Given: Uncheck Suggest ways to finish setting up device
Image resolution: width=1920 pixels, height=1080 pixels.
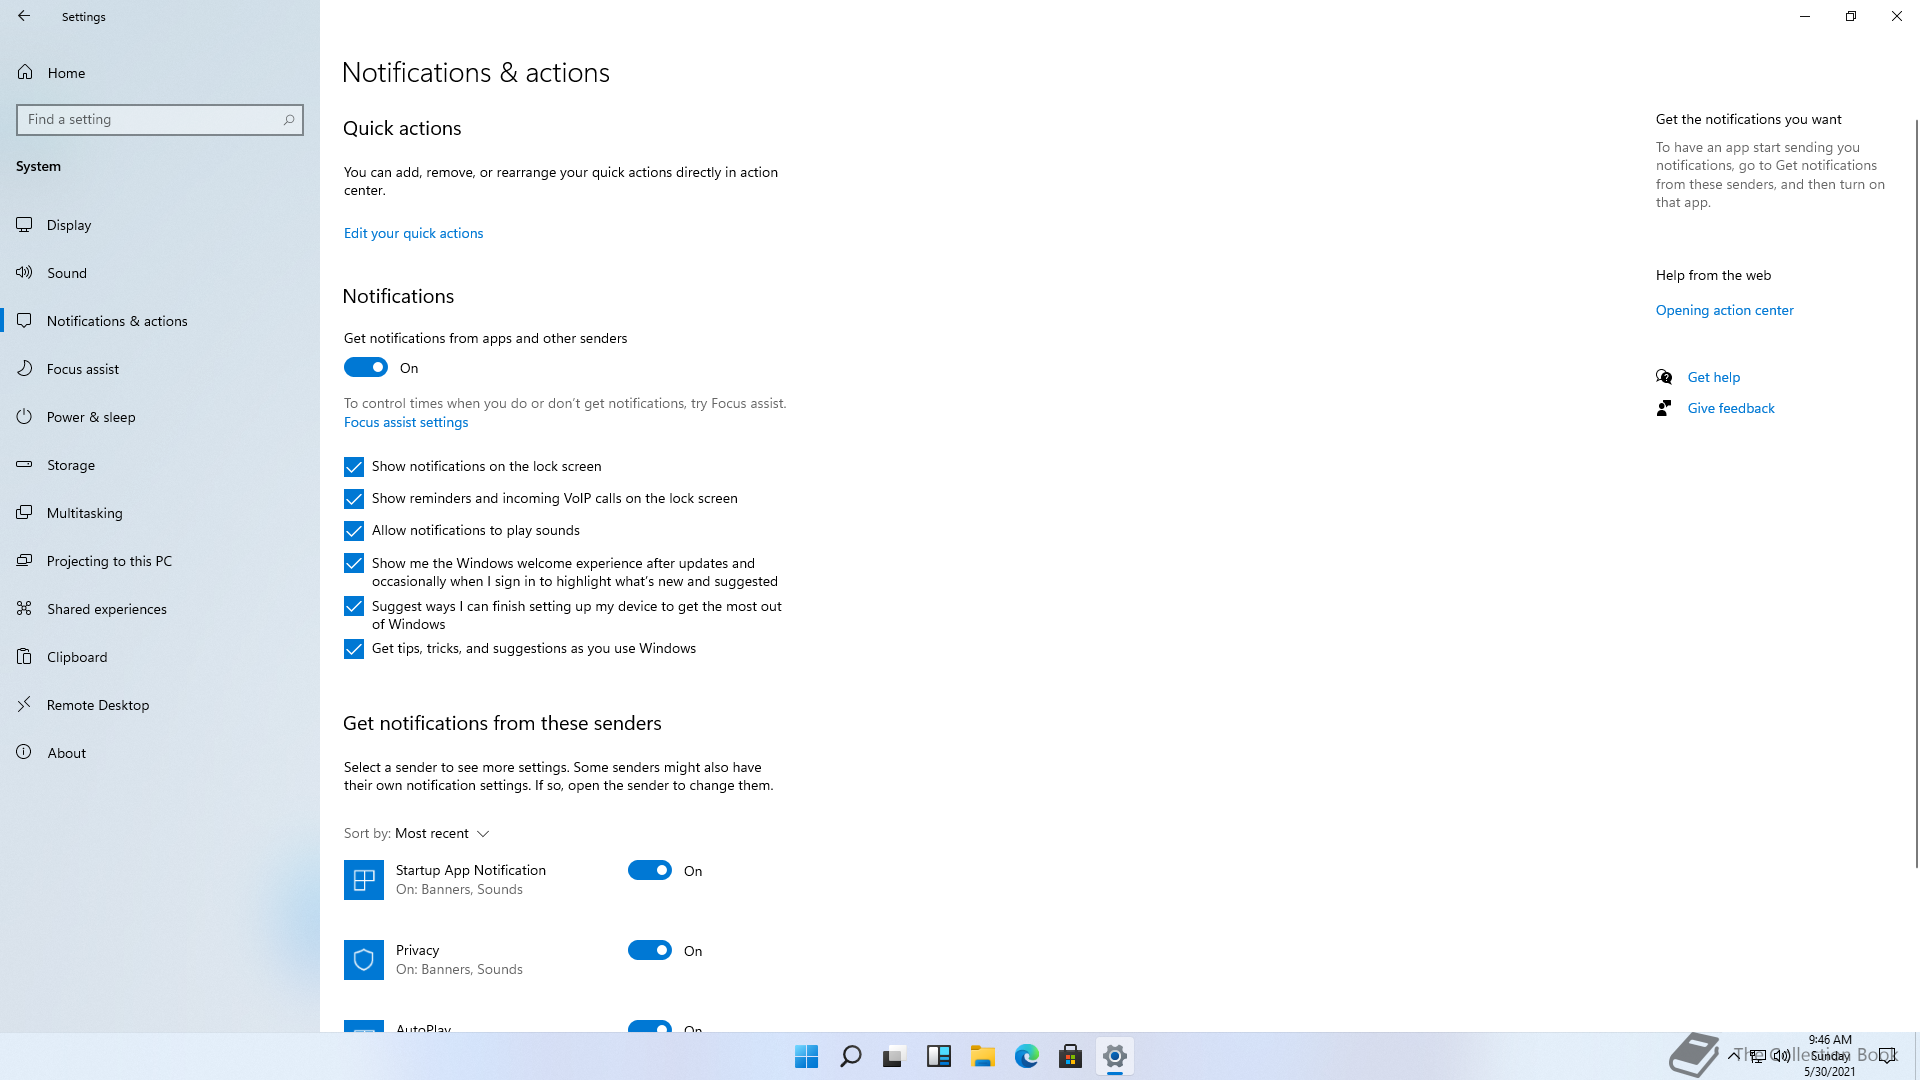Looking at the screenshot, I should 354,606.
